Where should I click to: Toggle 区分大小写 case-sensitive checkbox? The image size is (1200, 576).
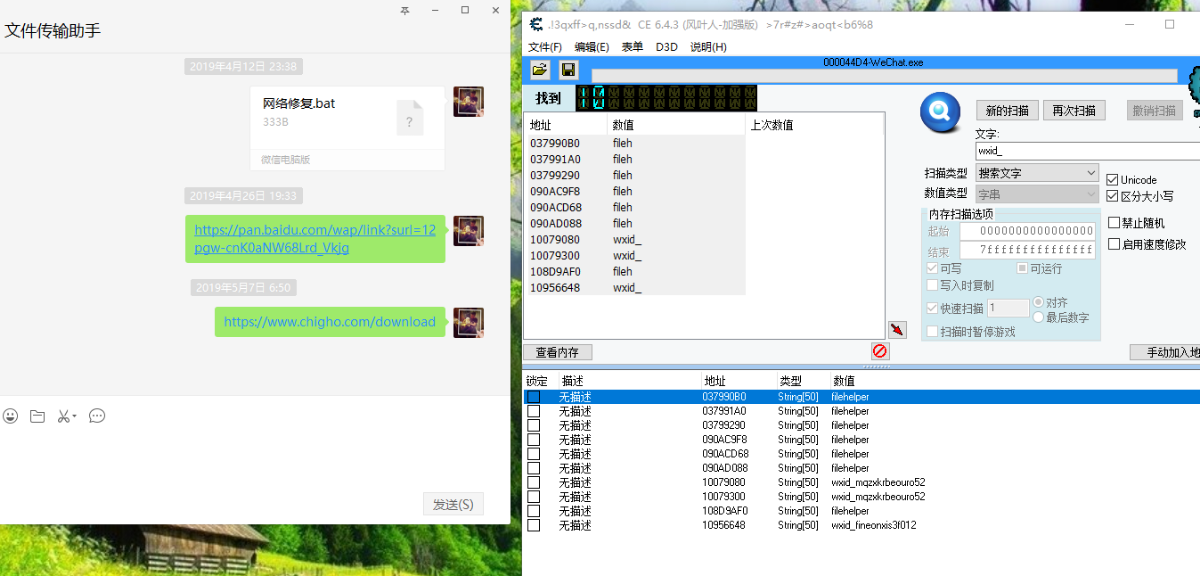click(x=1113, y=197)
